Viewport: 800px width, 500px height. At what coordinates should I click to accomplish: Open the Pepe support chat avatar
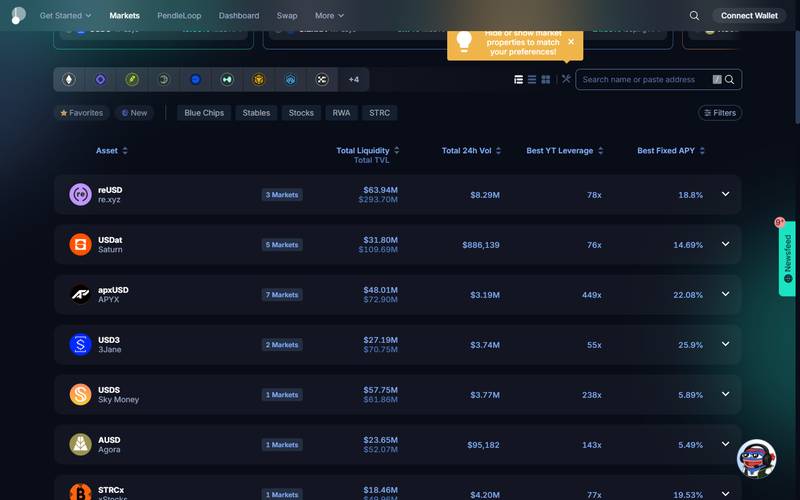[x=756, y=459]
